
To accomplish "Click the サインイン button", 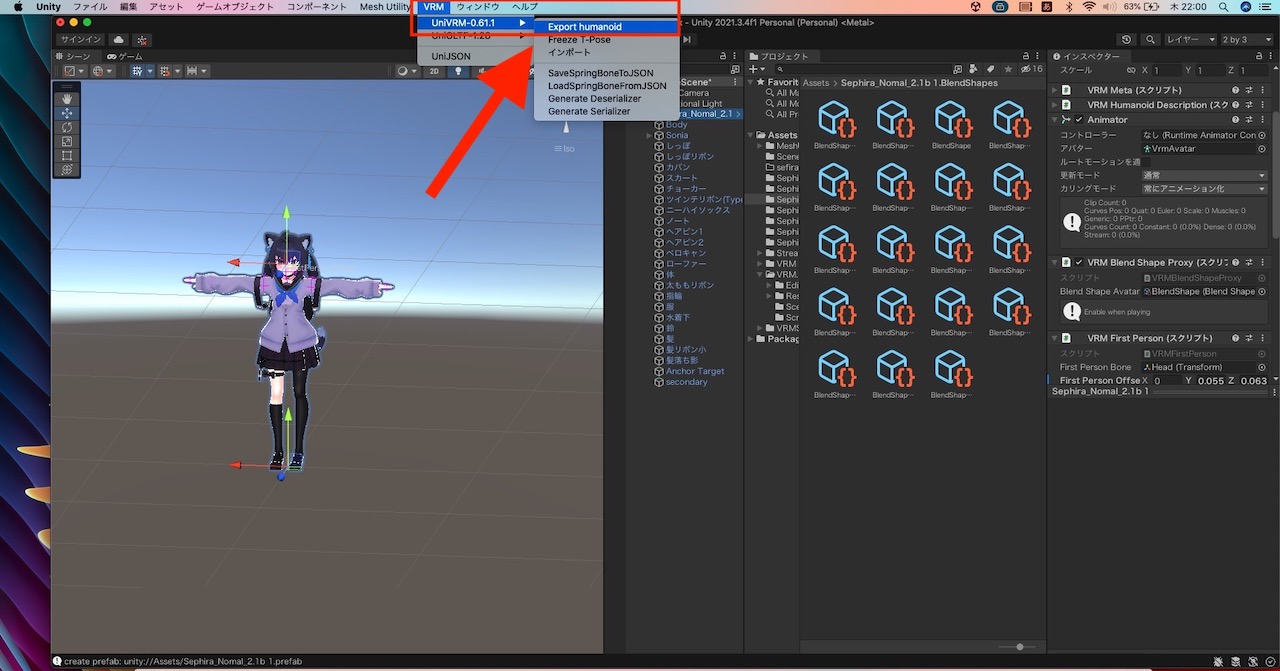I will pos(80,39).
